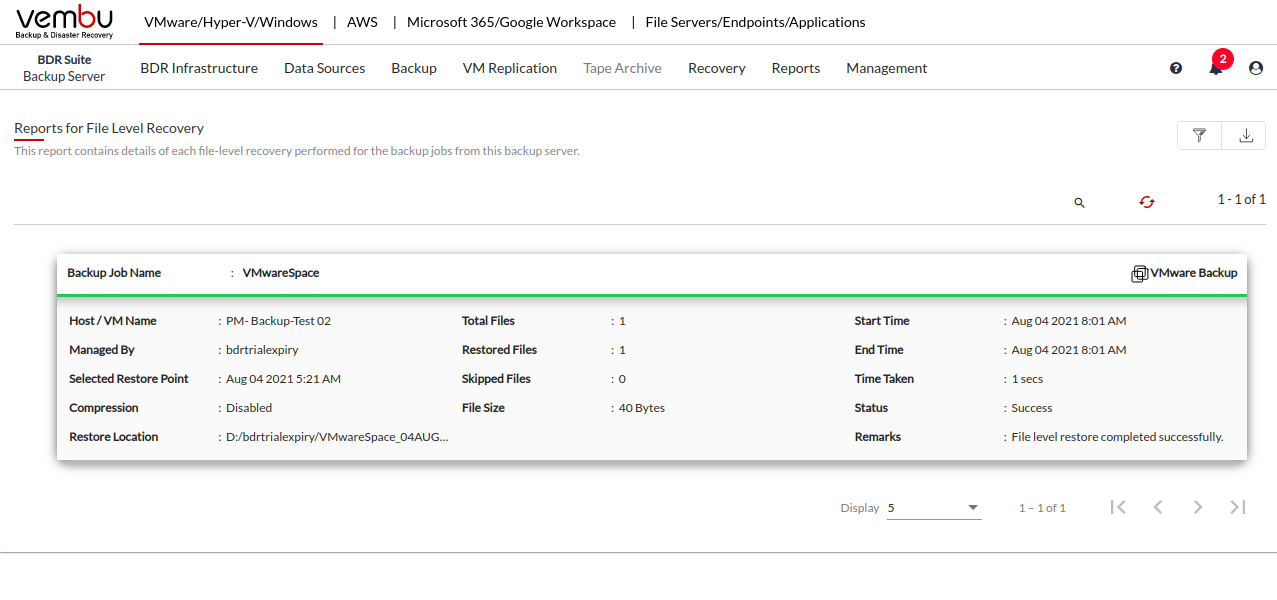1277x600 pixels.
Task: Switch to Microsoft 365/Google Workspace tab
Action: 511,22
